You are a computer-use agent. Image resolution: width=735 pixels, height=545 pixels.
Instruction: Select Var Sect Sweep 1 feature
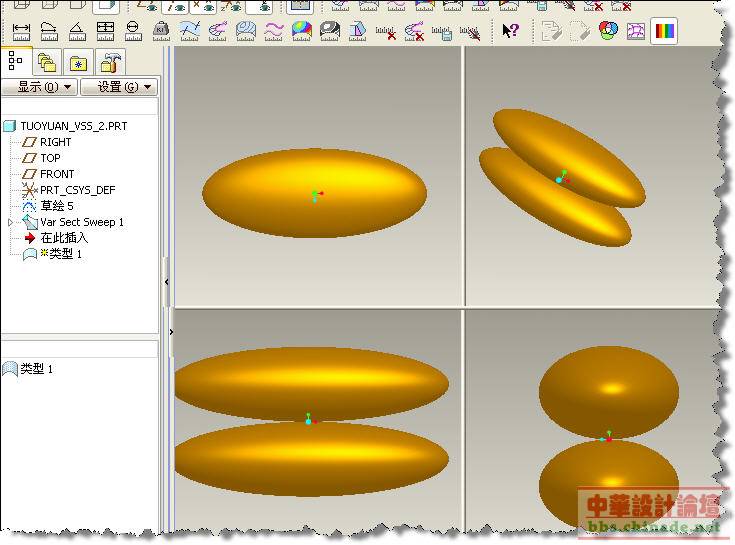click(x=82, y=222)
